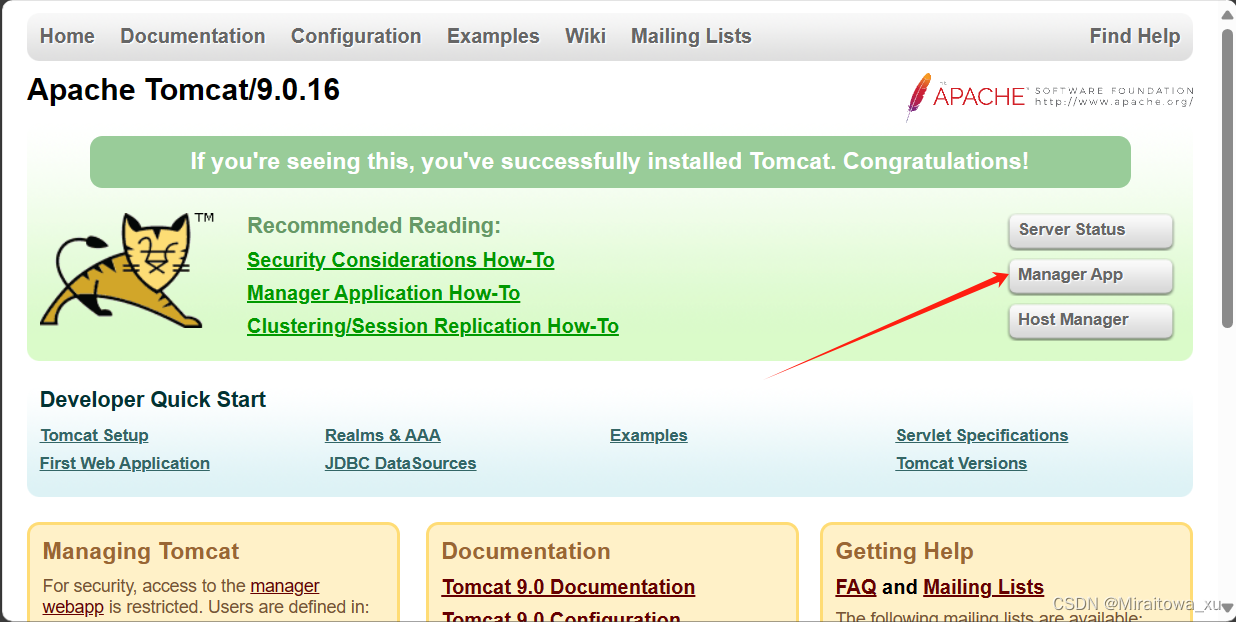The image size is (1236, 622).
Task: Click Find Help in the navigation bar
Action: 1135,36
